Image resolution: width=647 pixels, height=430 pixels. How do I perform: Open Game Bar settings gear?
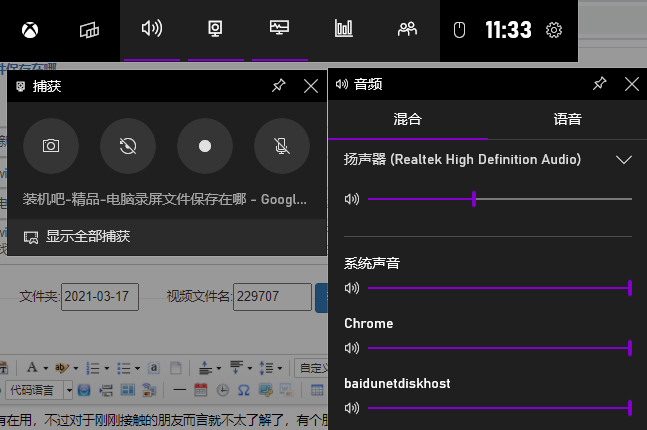[x=554, y=30]
